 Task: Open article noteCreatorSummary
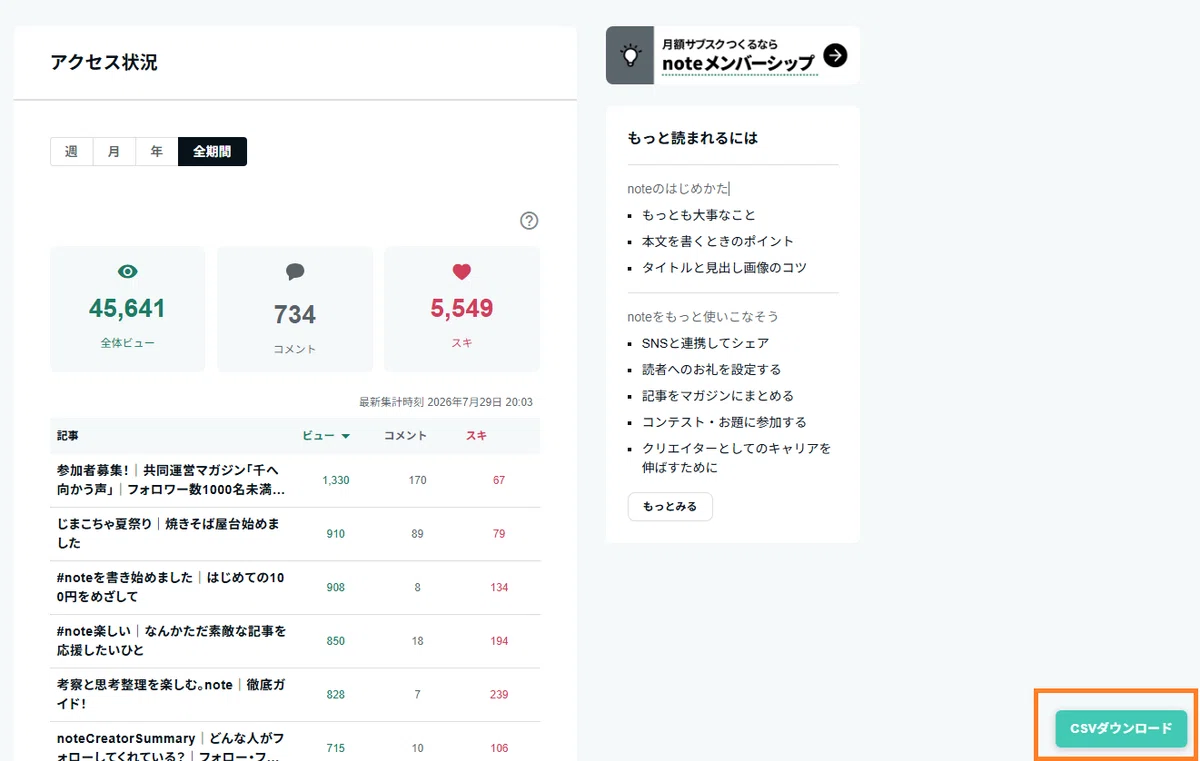(171, 748)
